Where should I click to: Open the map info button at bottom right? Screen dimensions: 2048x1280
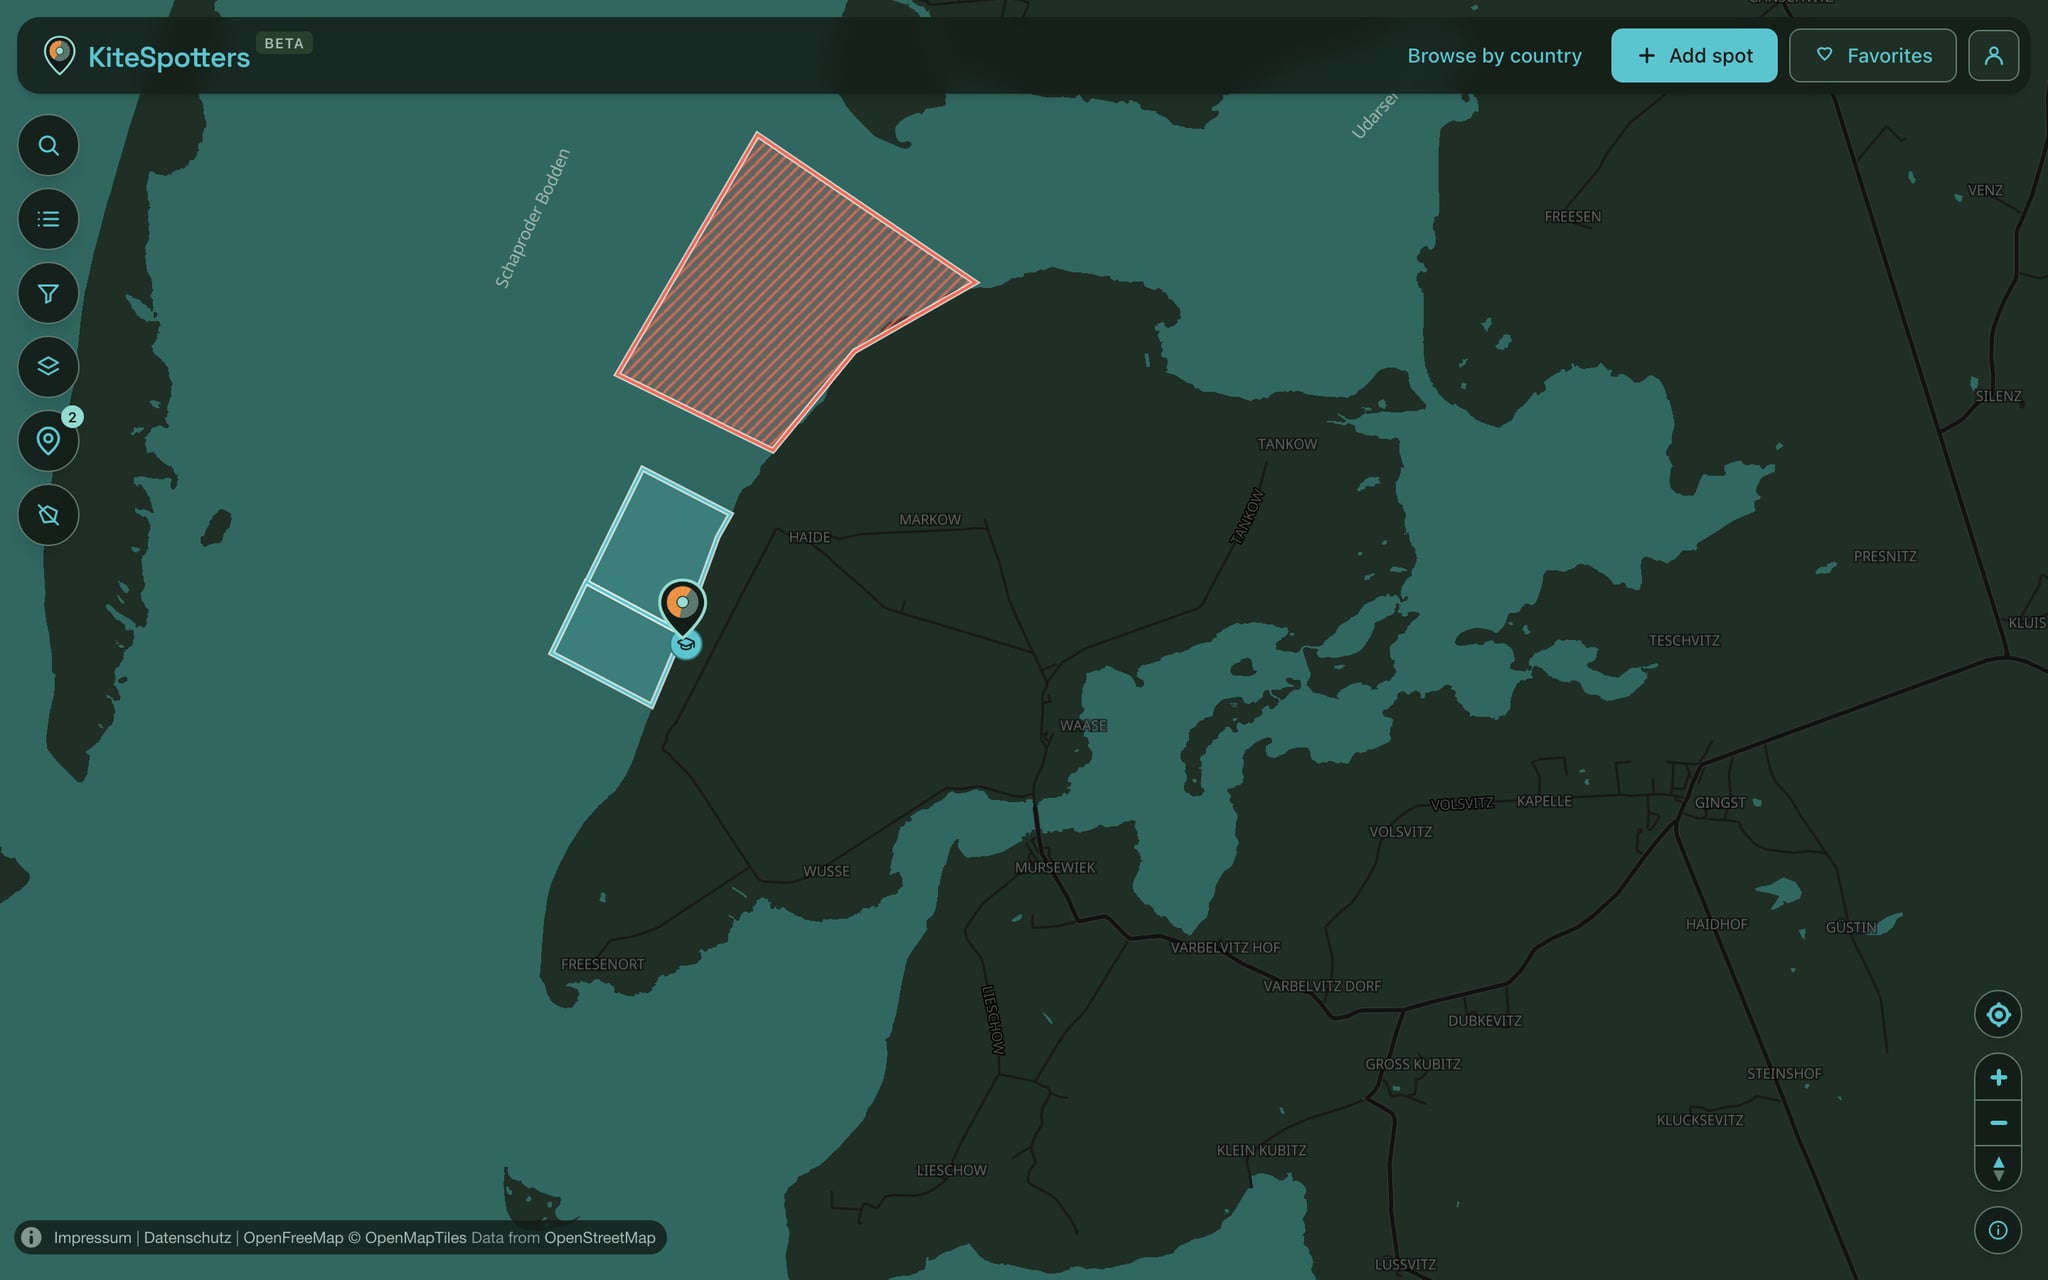tap(1998, 1230)
